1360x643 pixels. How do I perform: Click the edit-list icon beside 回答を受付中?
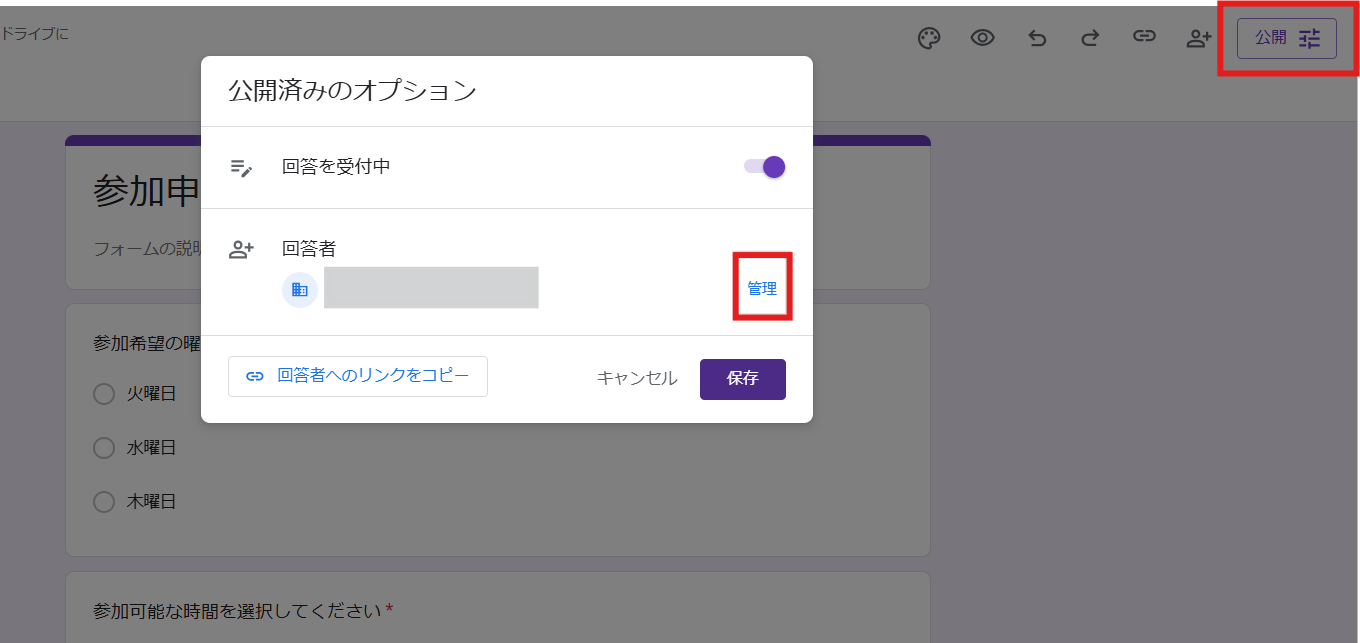(x=242, y=167)
